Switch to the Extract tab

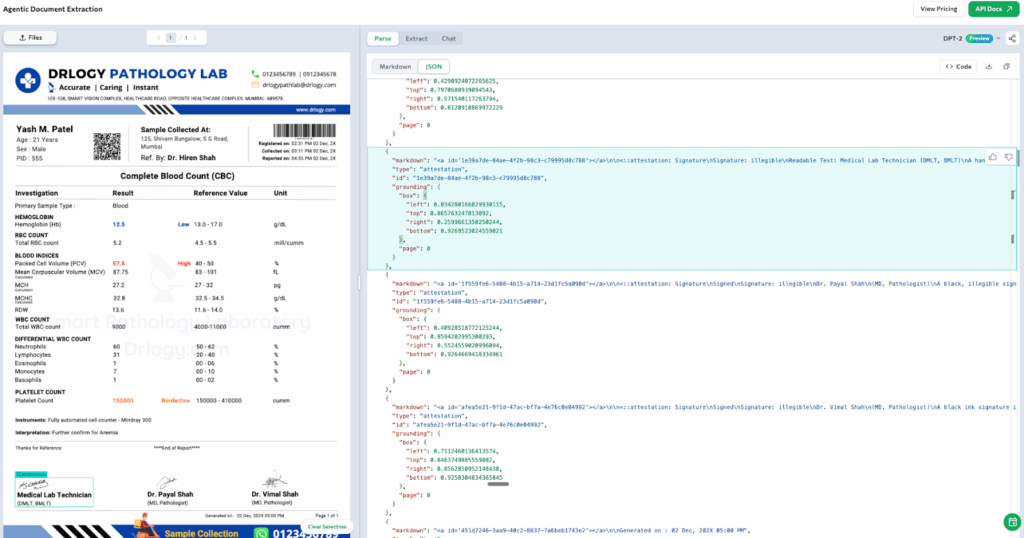coord(416,38)
